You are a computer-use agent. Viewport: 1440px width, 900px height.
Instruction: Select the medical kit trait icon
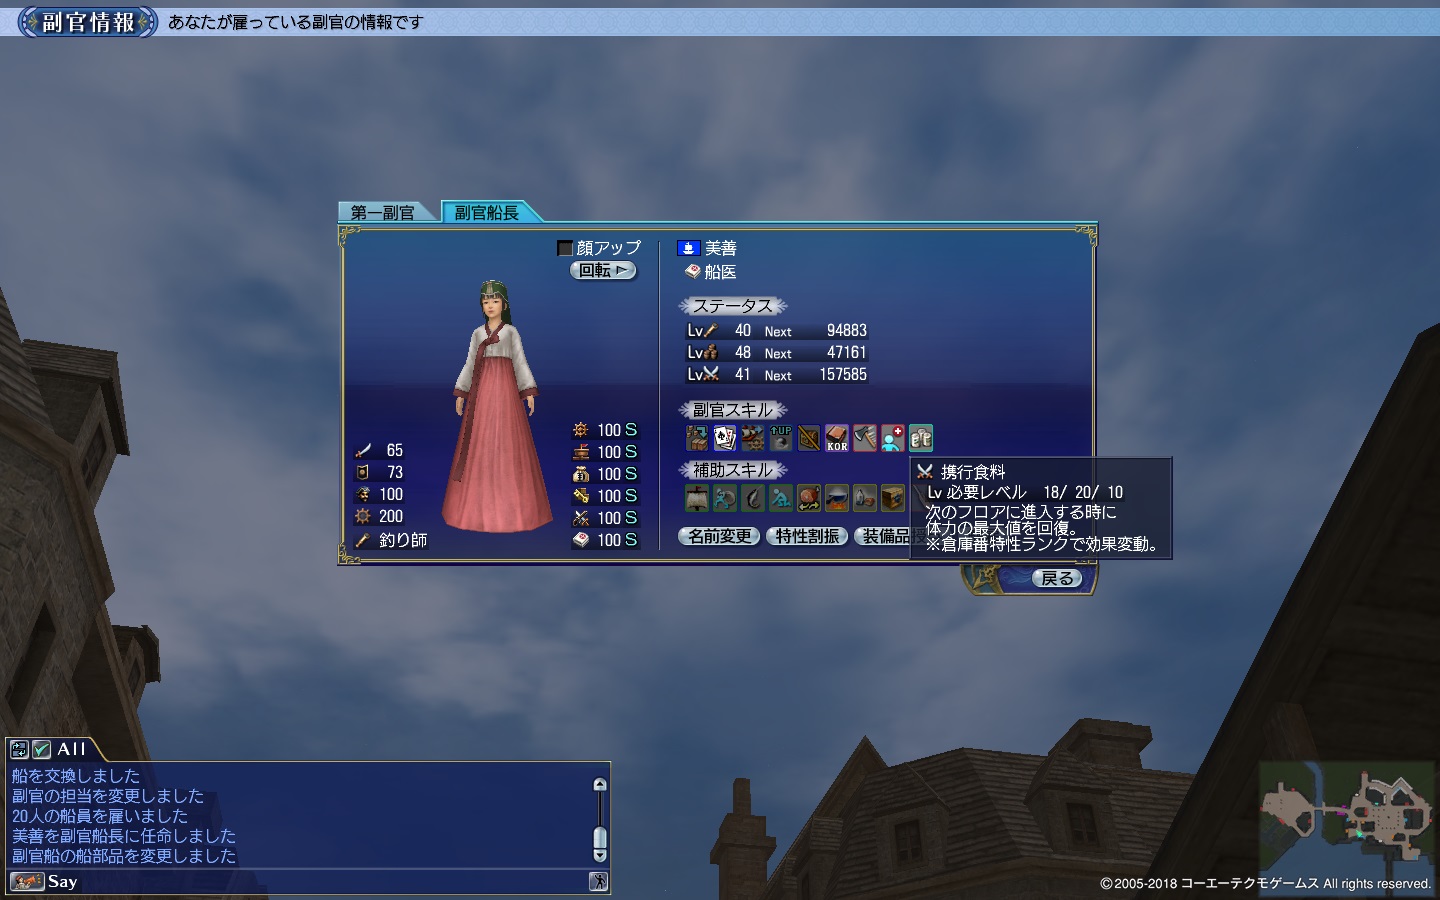[581, 540]
